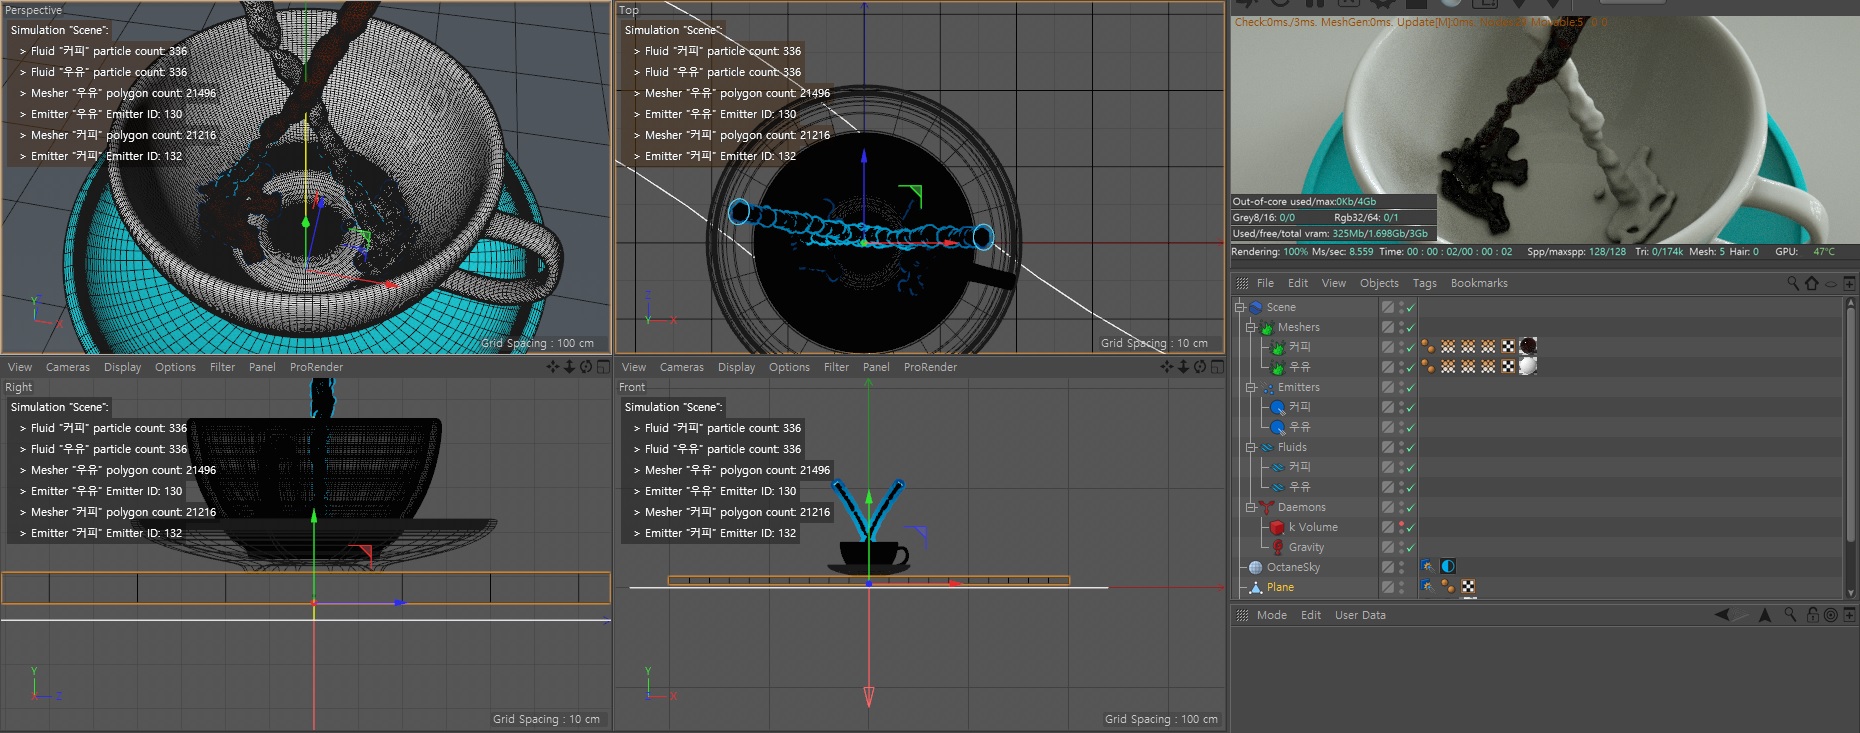The image size is (1860, 733).
Task: Click back arrow in Attribute Manager header
Action: click(1722, 615)
